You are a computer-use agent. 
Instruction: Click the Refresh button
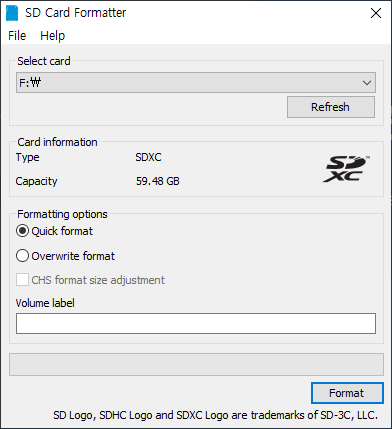331,107
